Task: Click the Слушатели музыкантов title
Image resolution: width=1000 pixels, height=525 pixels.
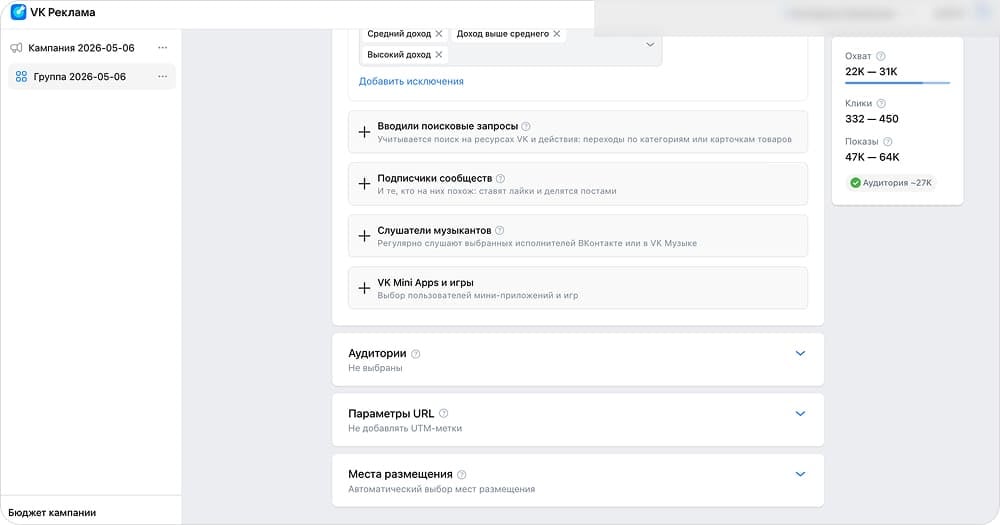Action: pos(434,230)
